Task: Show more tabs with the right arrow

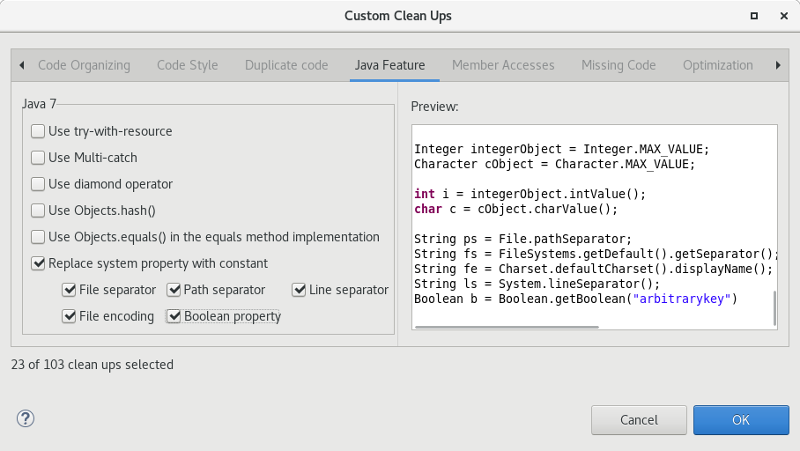Action: (x=778, y=65)
